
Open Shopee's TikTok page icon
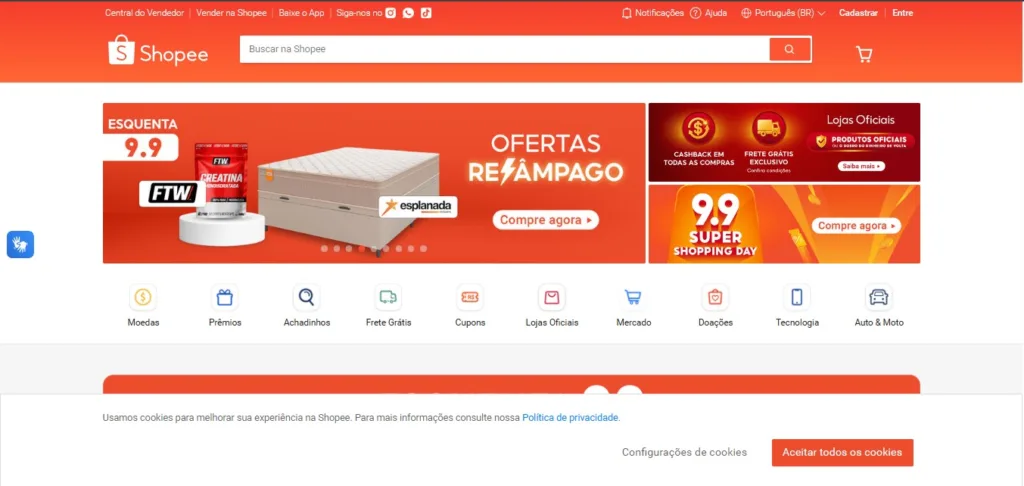426,12
